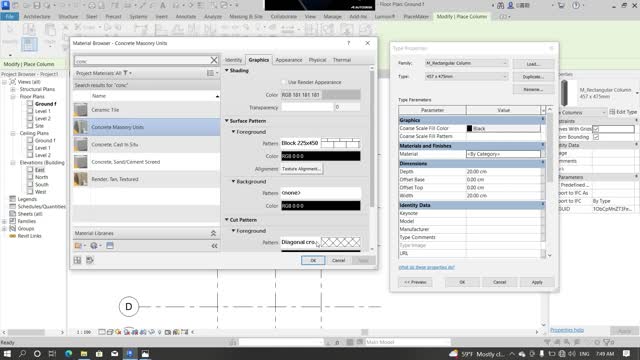The image size is (640, 360).
Task: Toggle checkbox next to Level 1 floor plan
Action: [30, 111]
